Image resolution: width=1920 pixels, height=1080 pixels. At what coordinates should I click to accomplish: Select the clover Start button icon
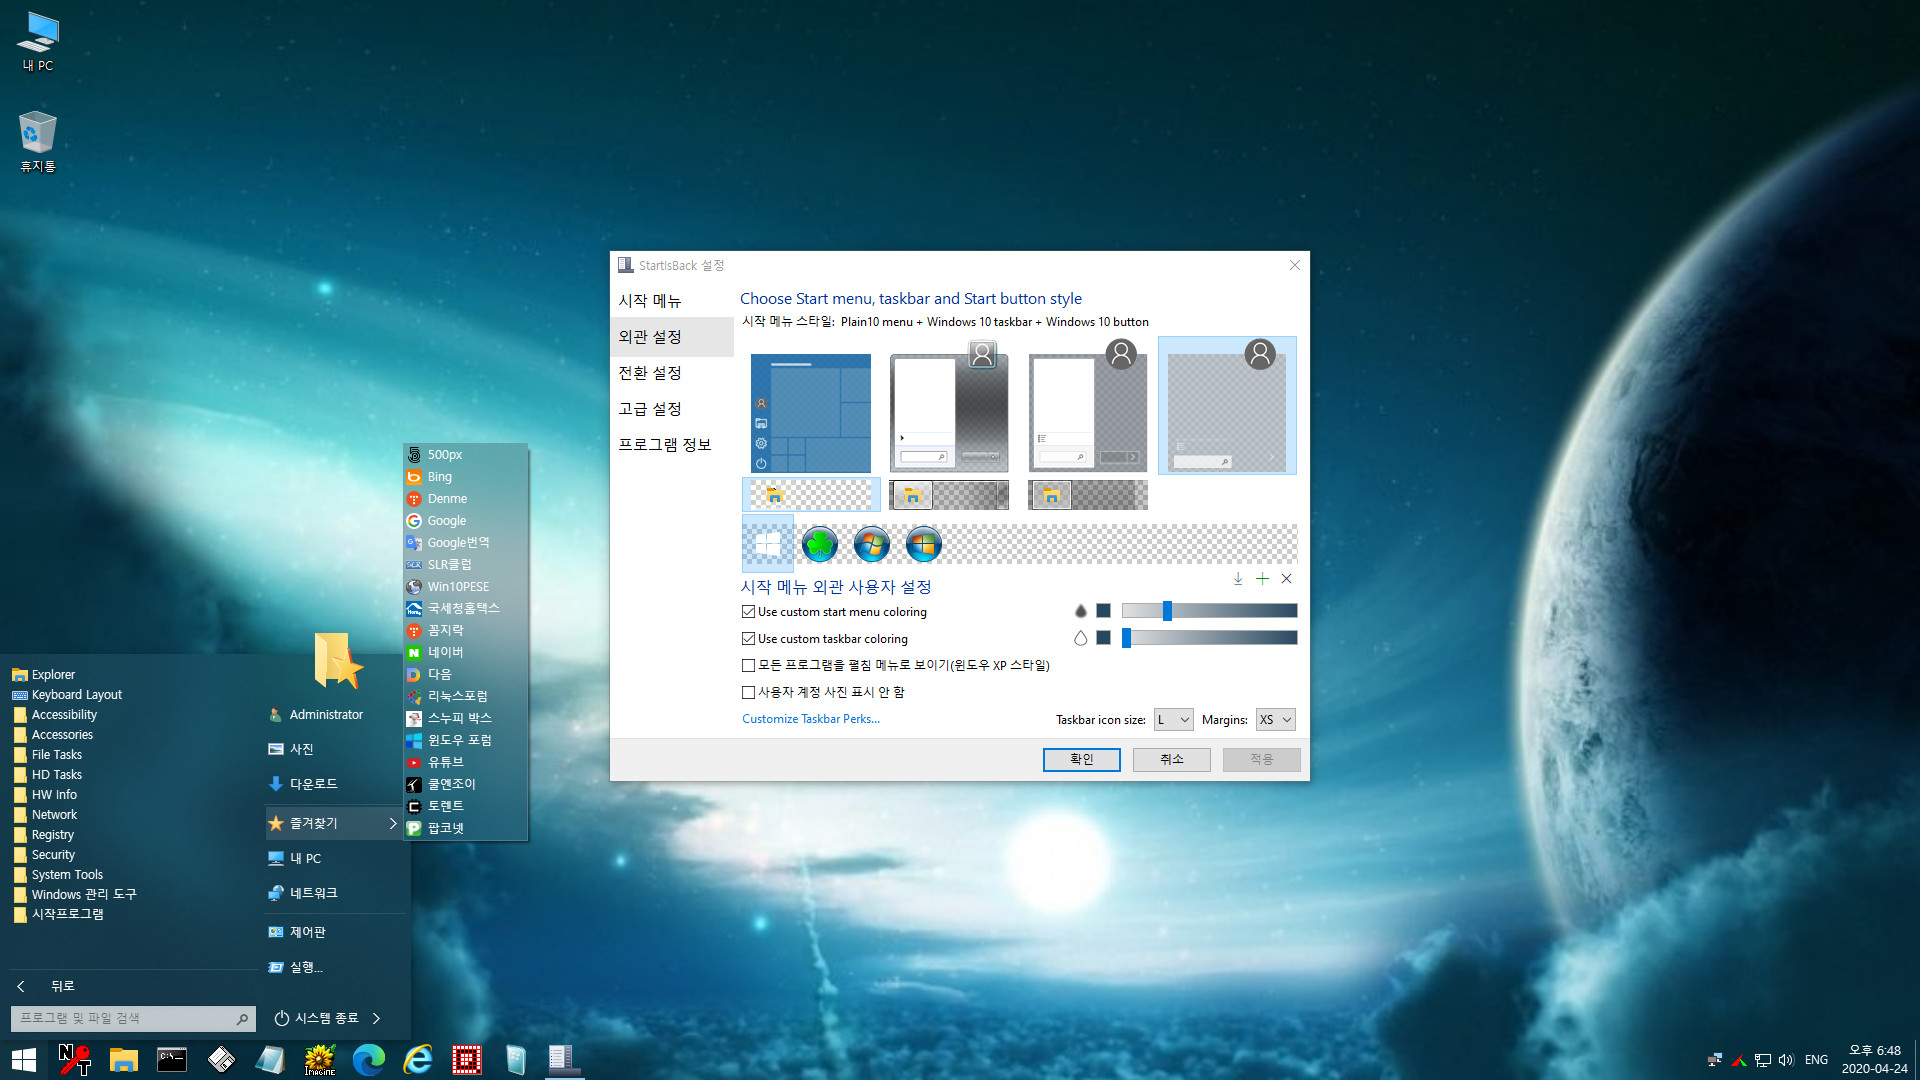(x=820, y=544)
